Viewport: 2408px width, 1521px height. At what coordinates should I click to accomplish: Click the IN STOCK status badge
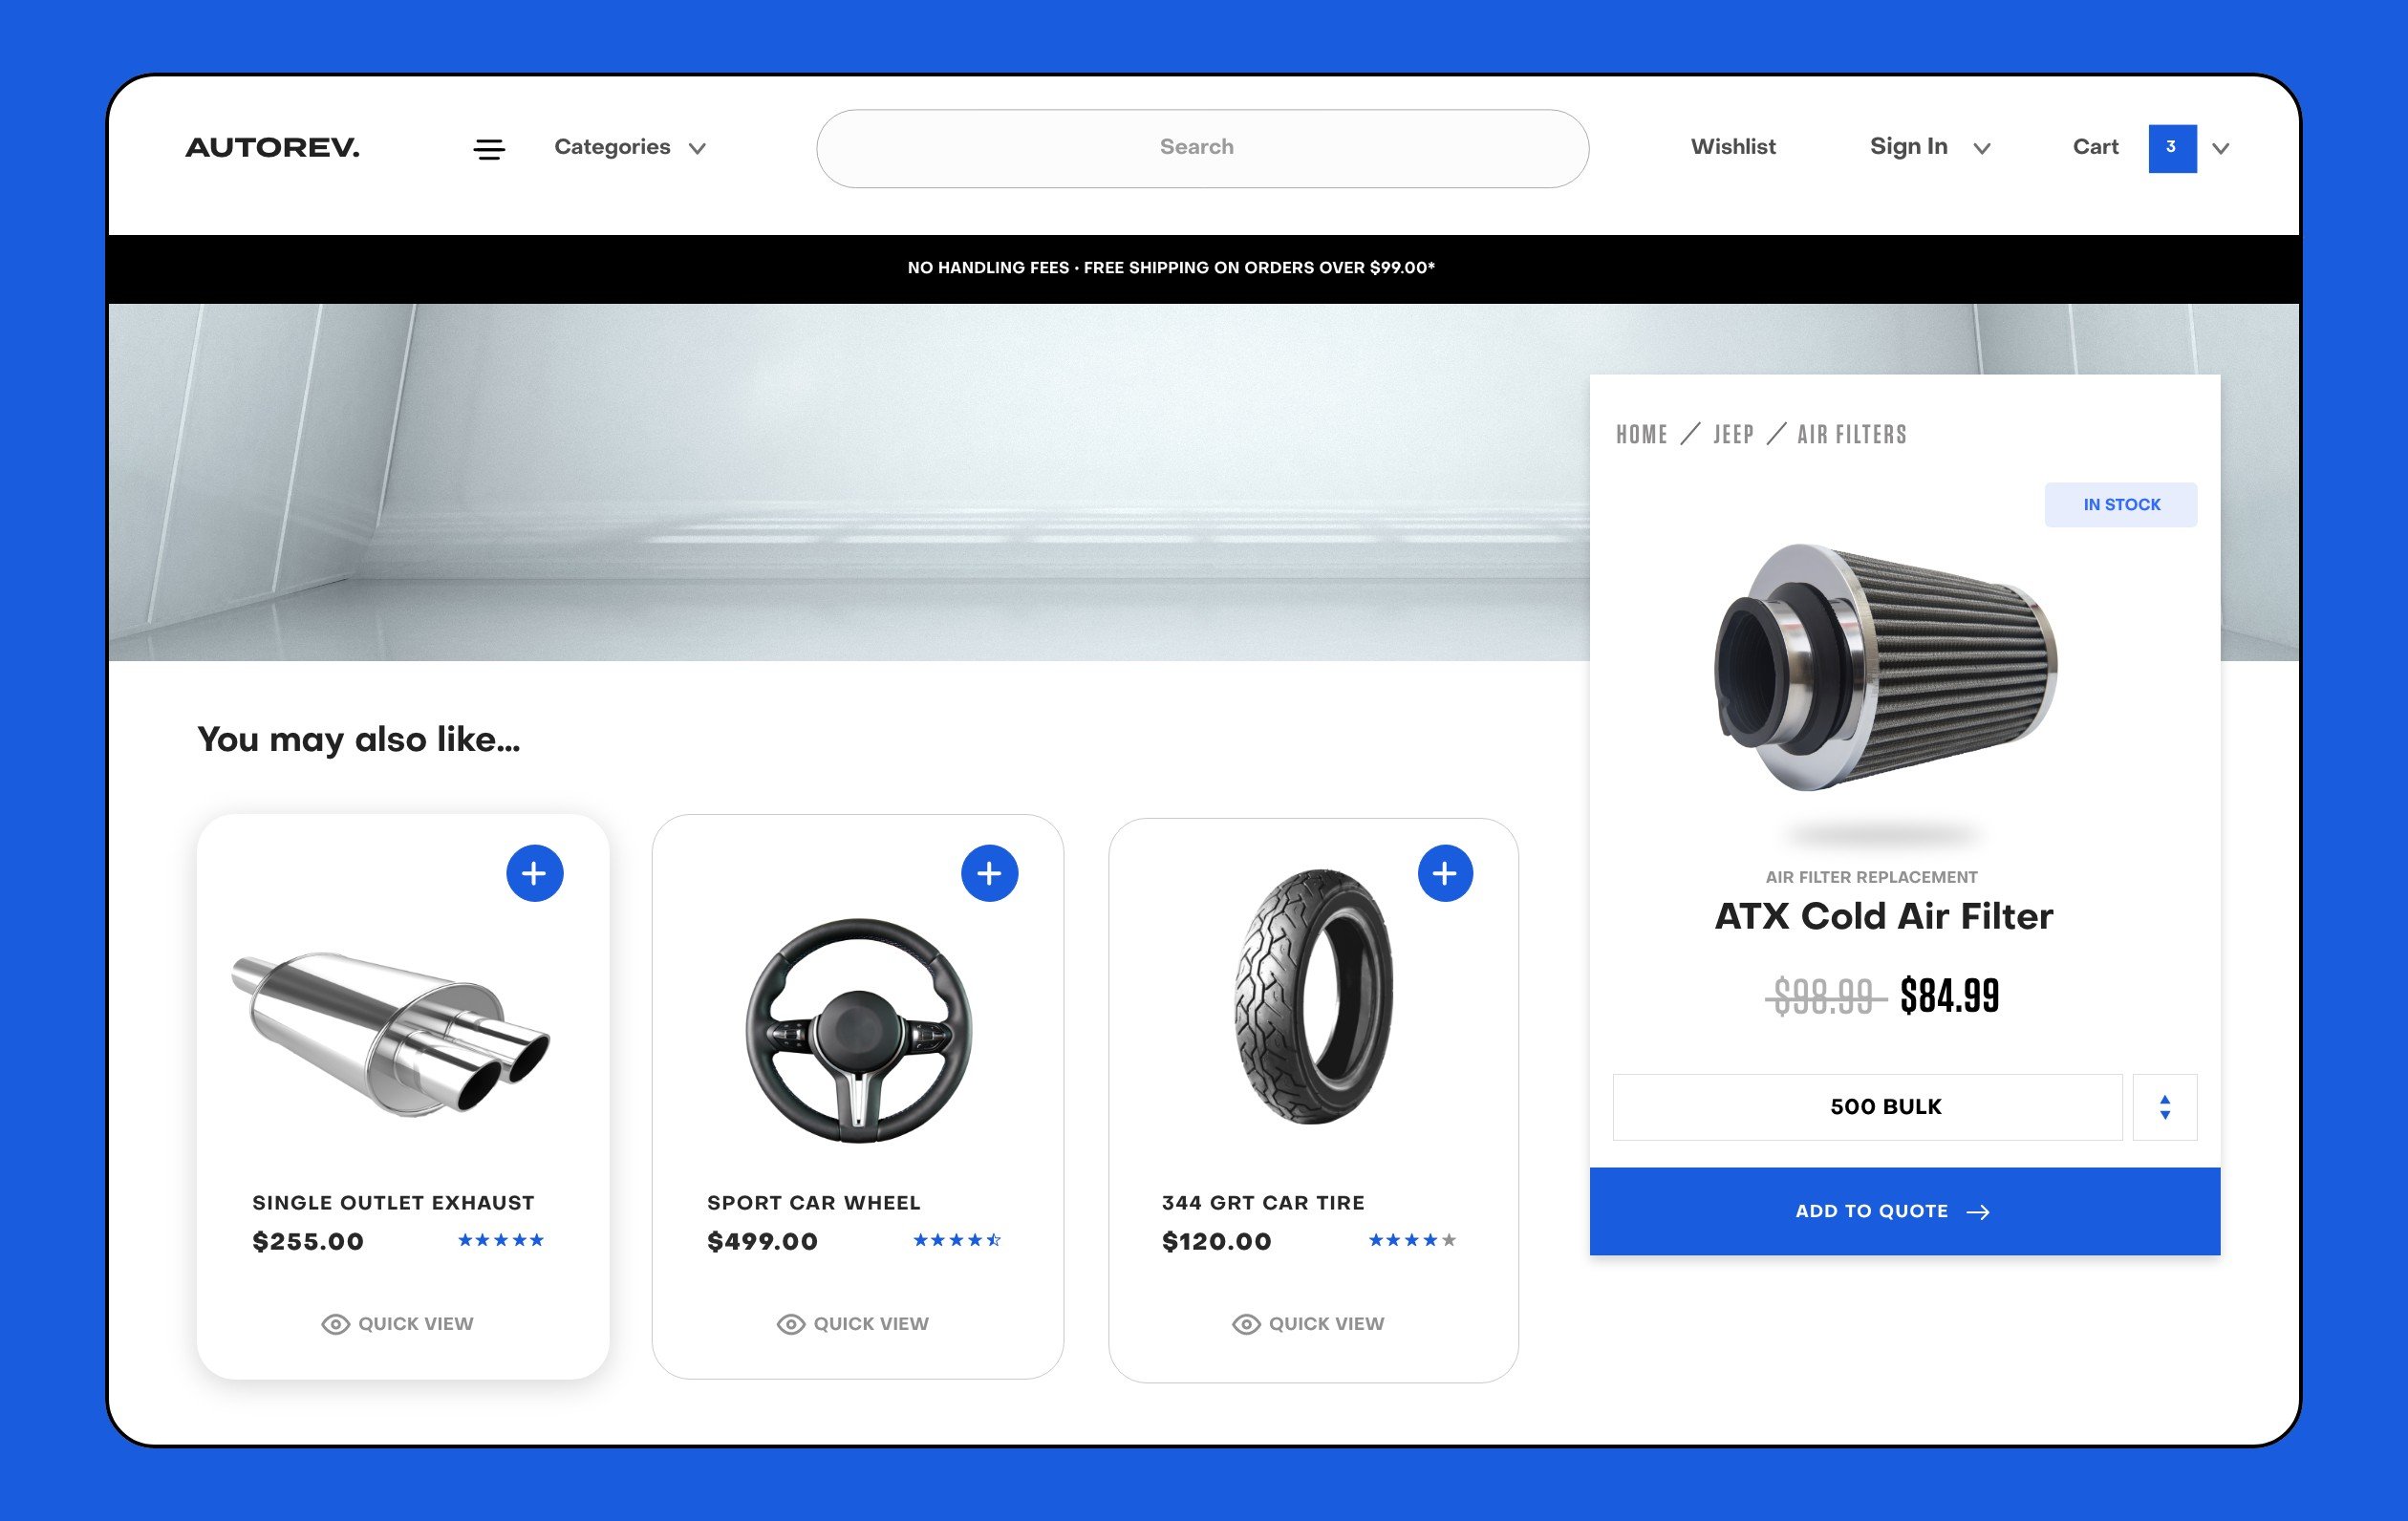[2122, 504]
